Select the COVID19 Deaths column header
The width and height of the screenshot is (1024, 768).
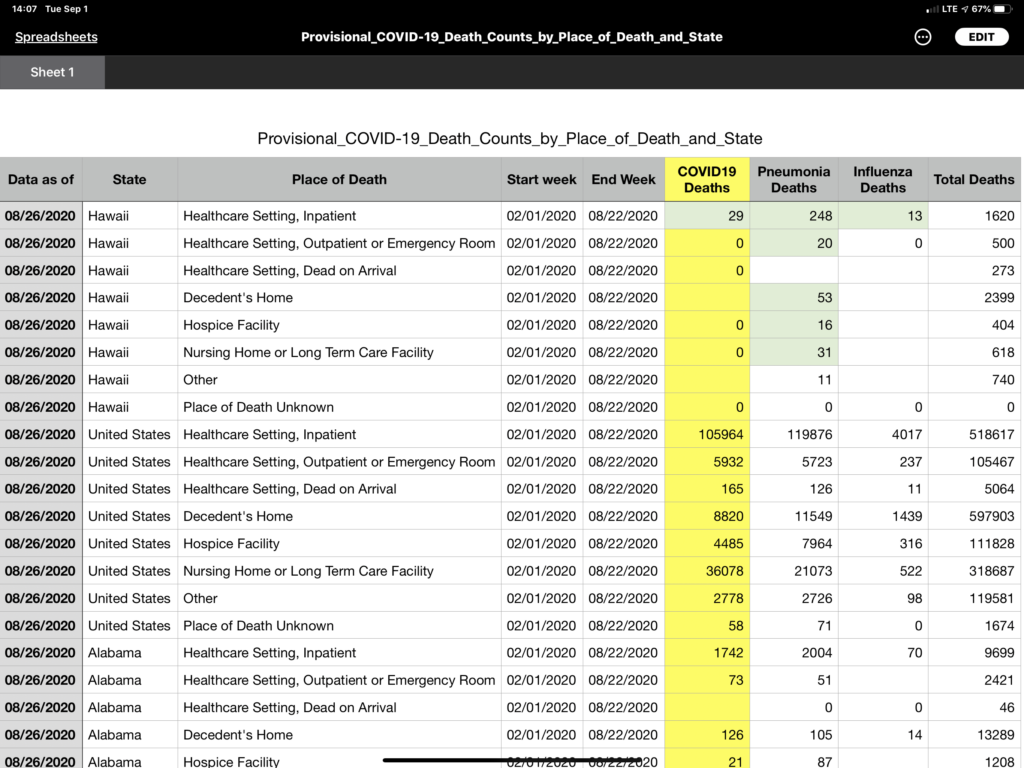707,180
